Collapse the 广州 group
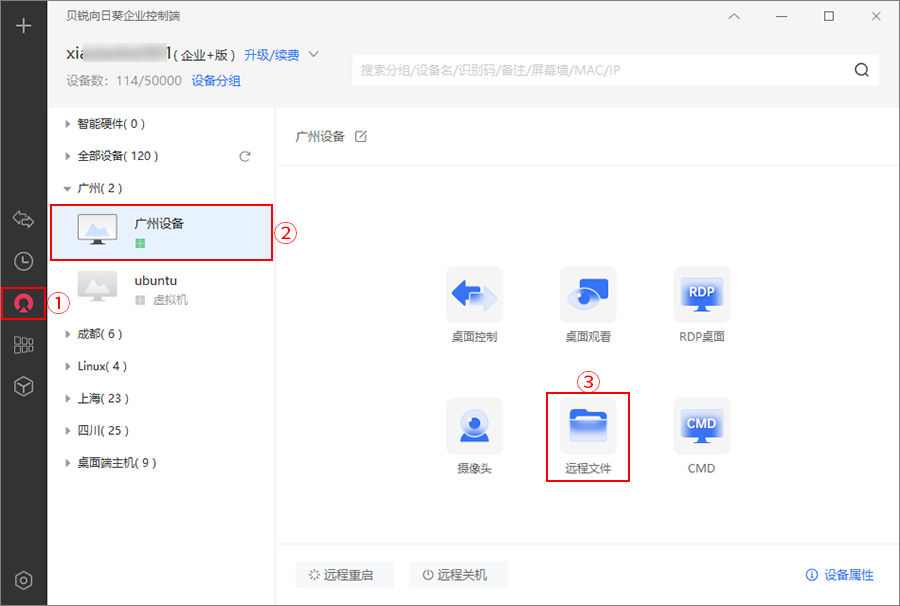The width and height of the screenshot is (900, 606). pos(68,188)
